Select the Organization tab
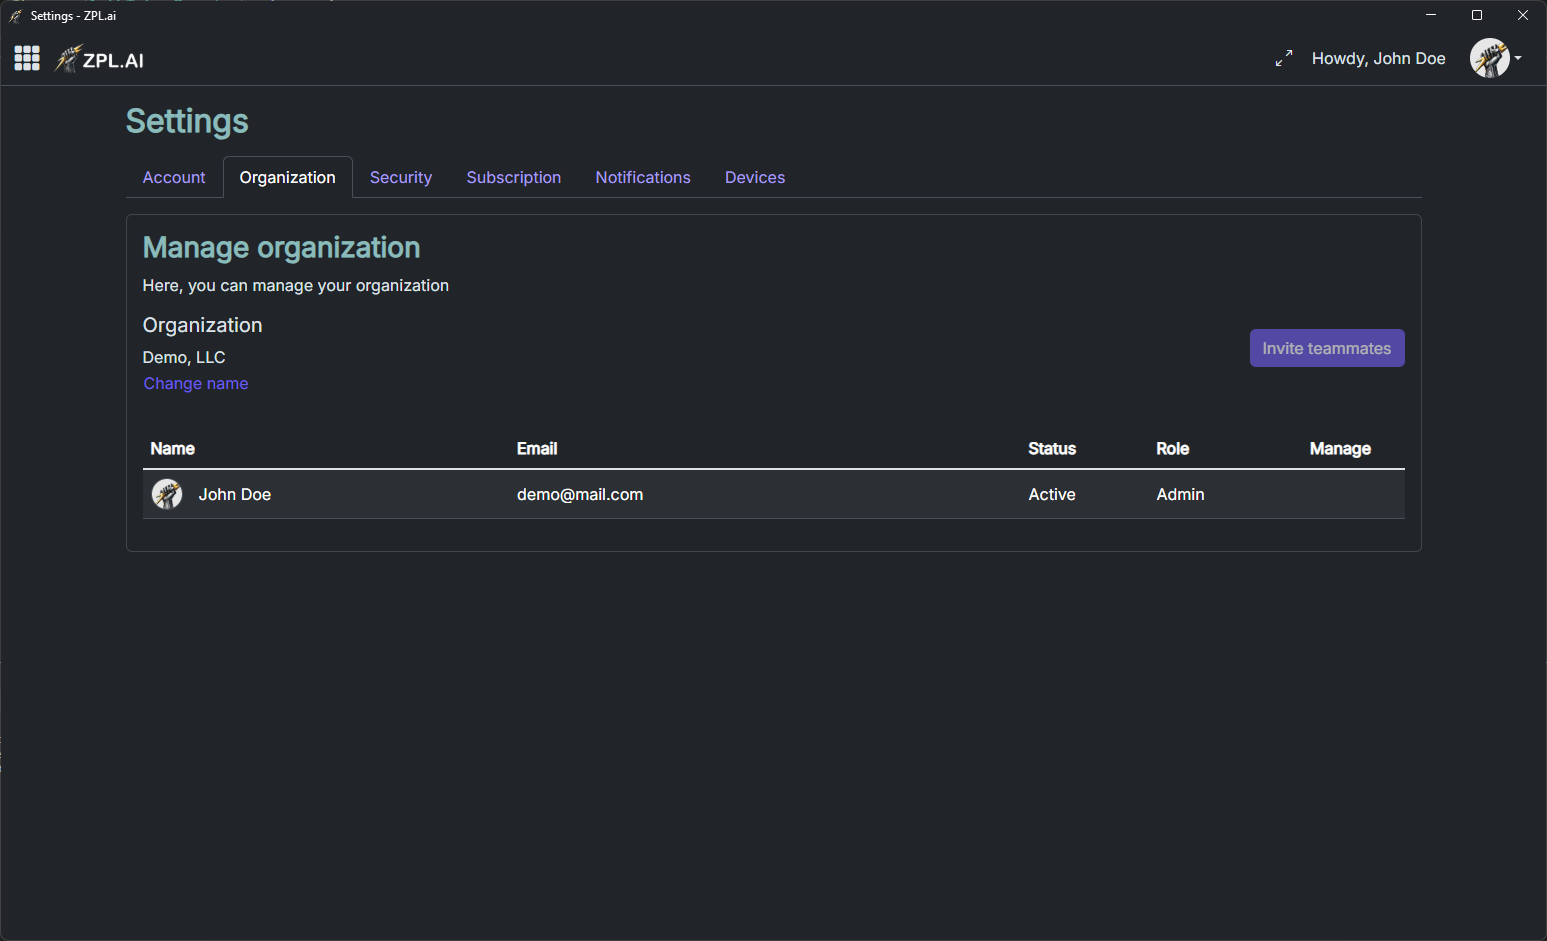The image size is (1547, 941). (x=287, y=178)
